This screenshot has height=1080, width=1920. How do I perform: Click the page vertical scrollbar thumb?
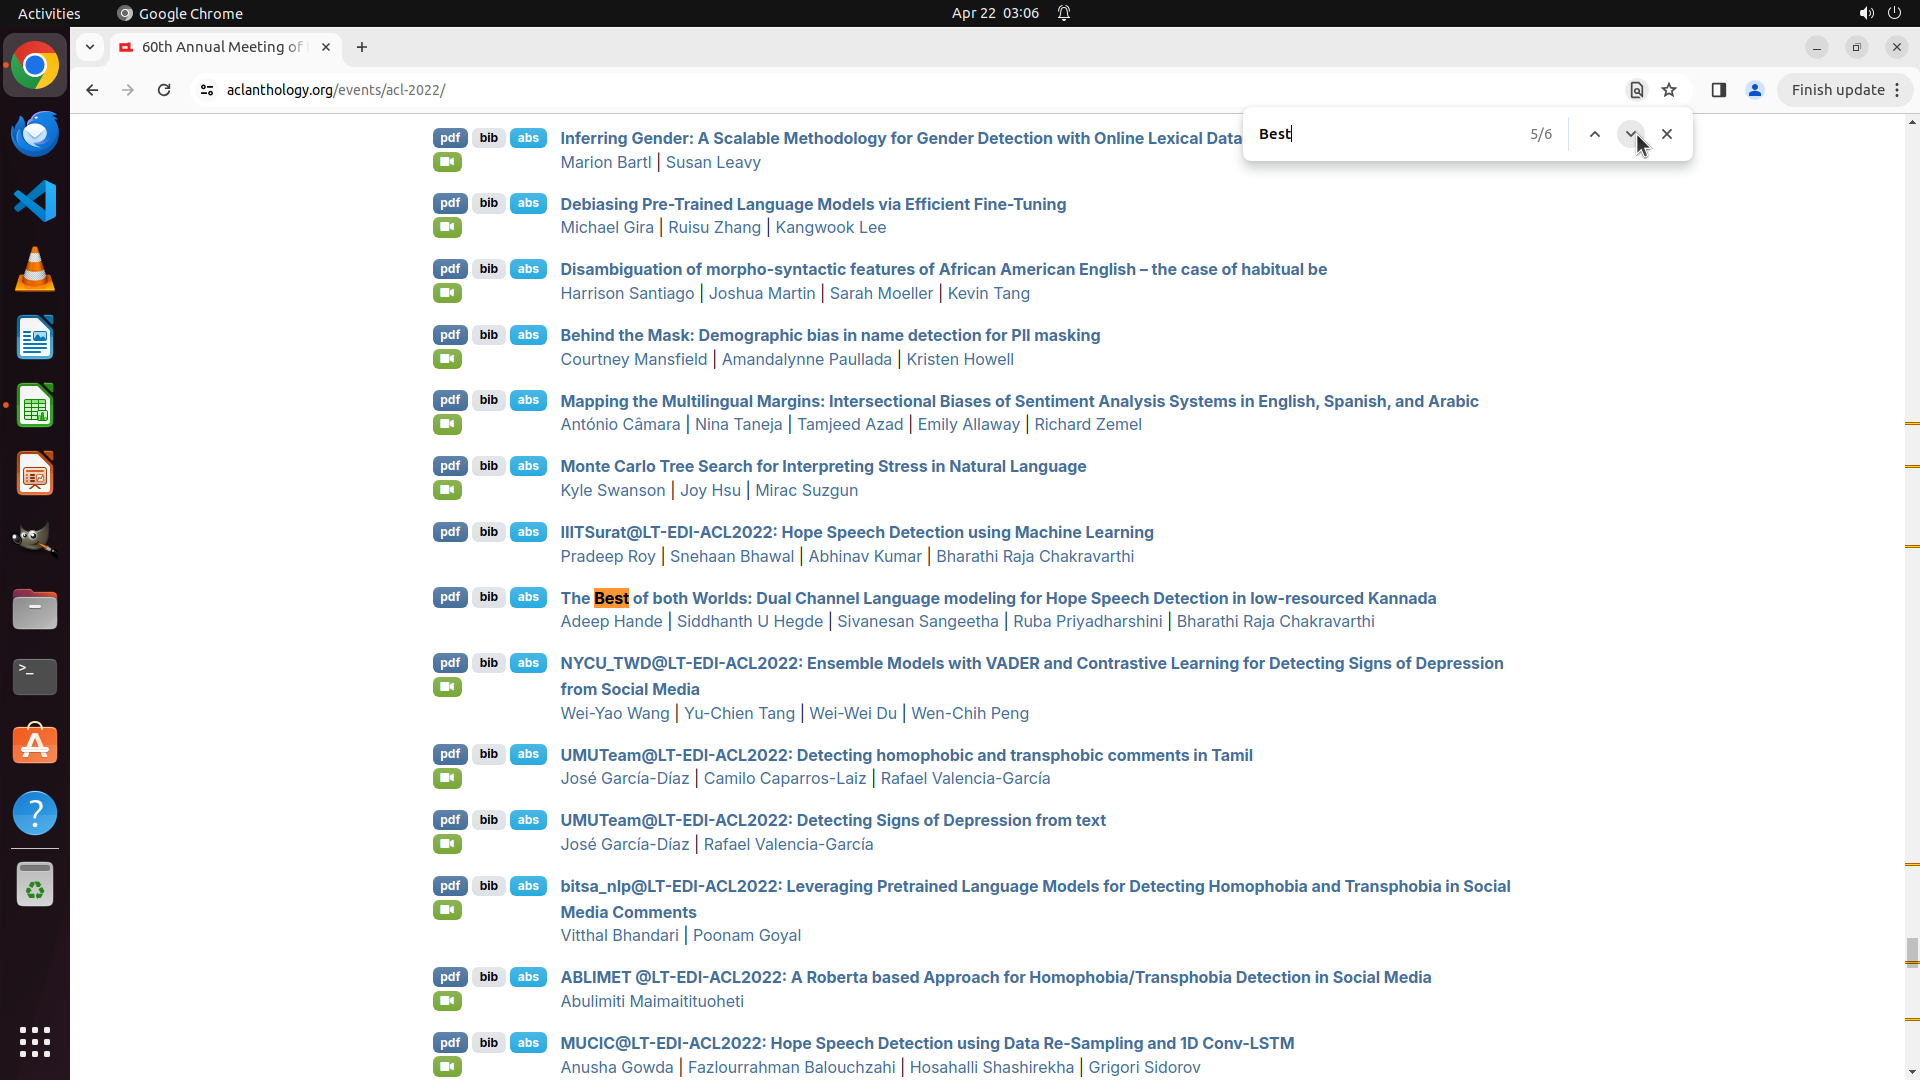click(x=1911, y=952)
